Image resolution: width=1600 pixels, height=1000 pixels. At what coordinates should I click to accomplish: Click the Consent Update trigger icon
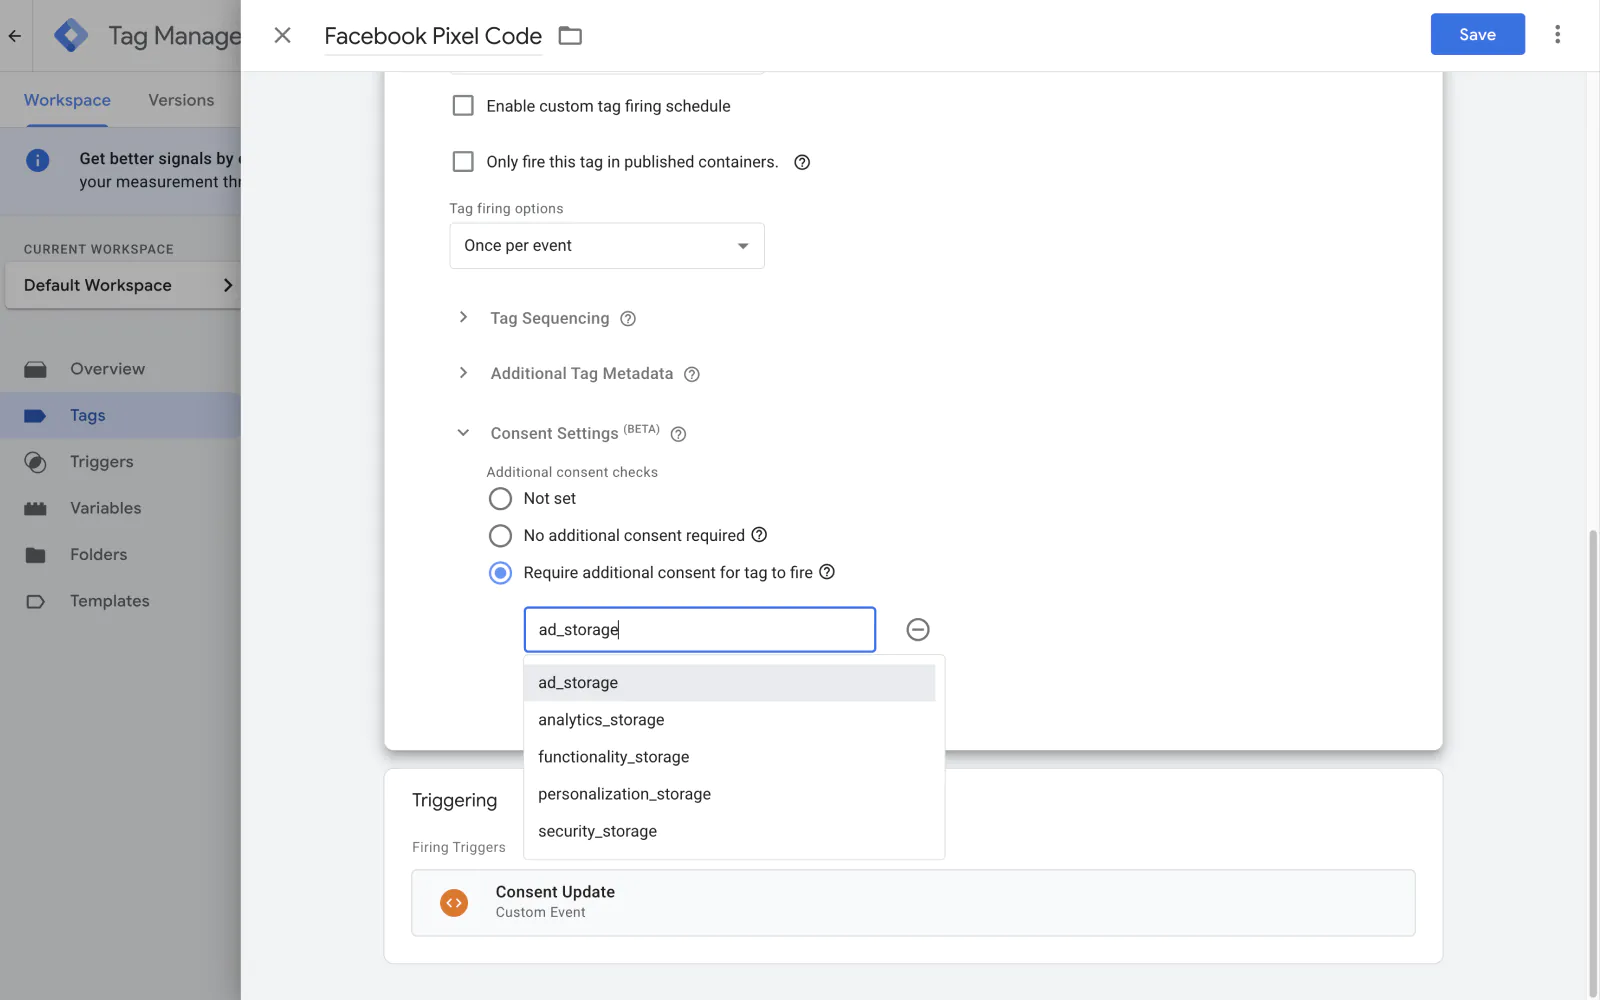[x=454, y=903]
